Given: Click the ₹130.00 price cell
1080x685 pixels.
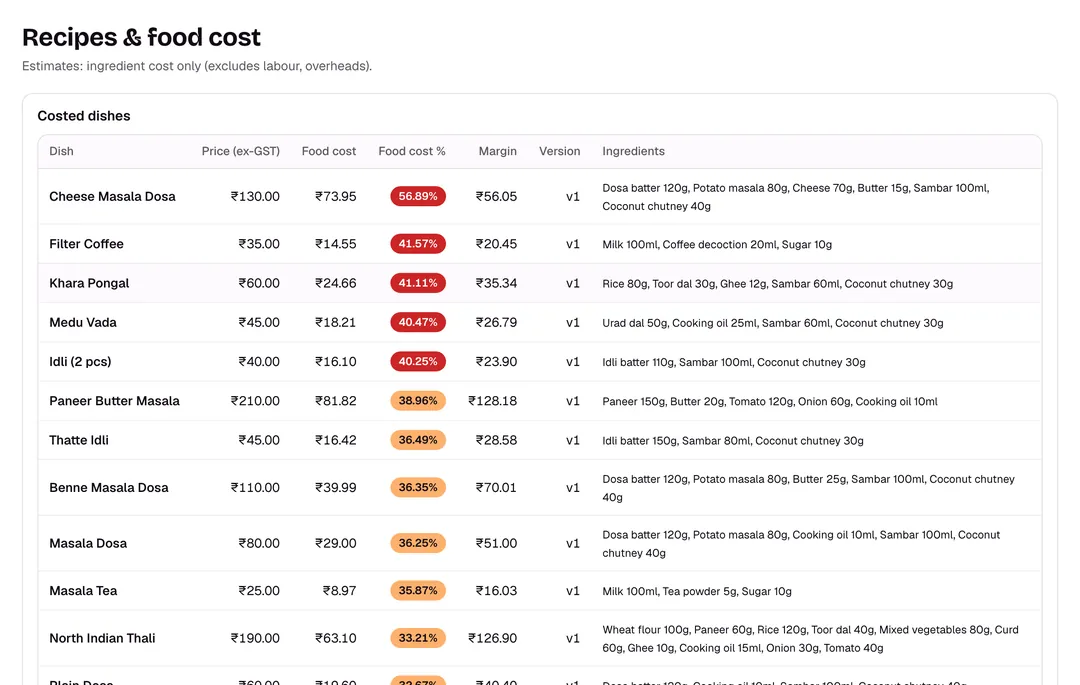Looking at the screenshot, I should [x=255, y=197].
